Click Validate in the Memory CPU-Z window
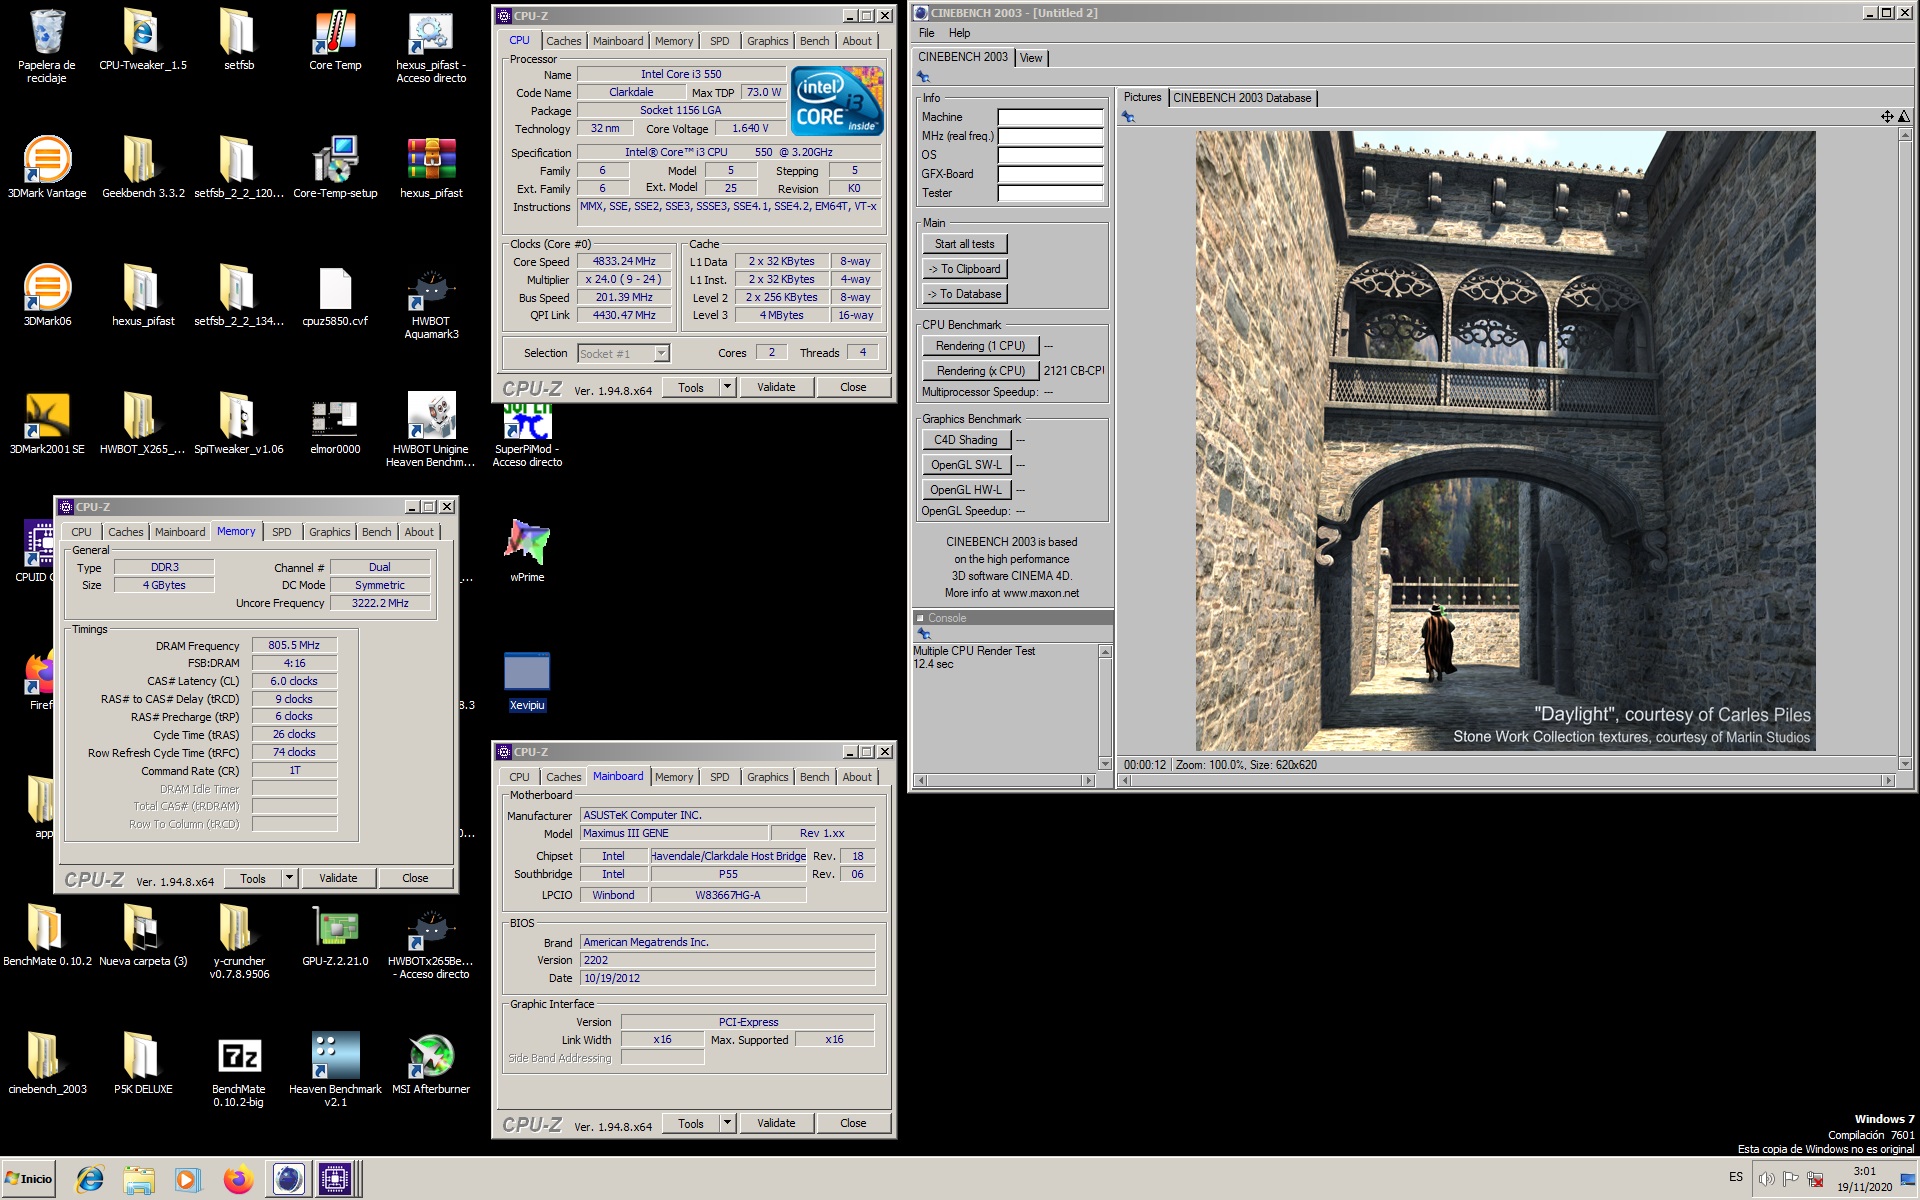Screen dimensions: 1920x1200 [x=338, y=878]
